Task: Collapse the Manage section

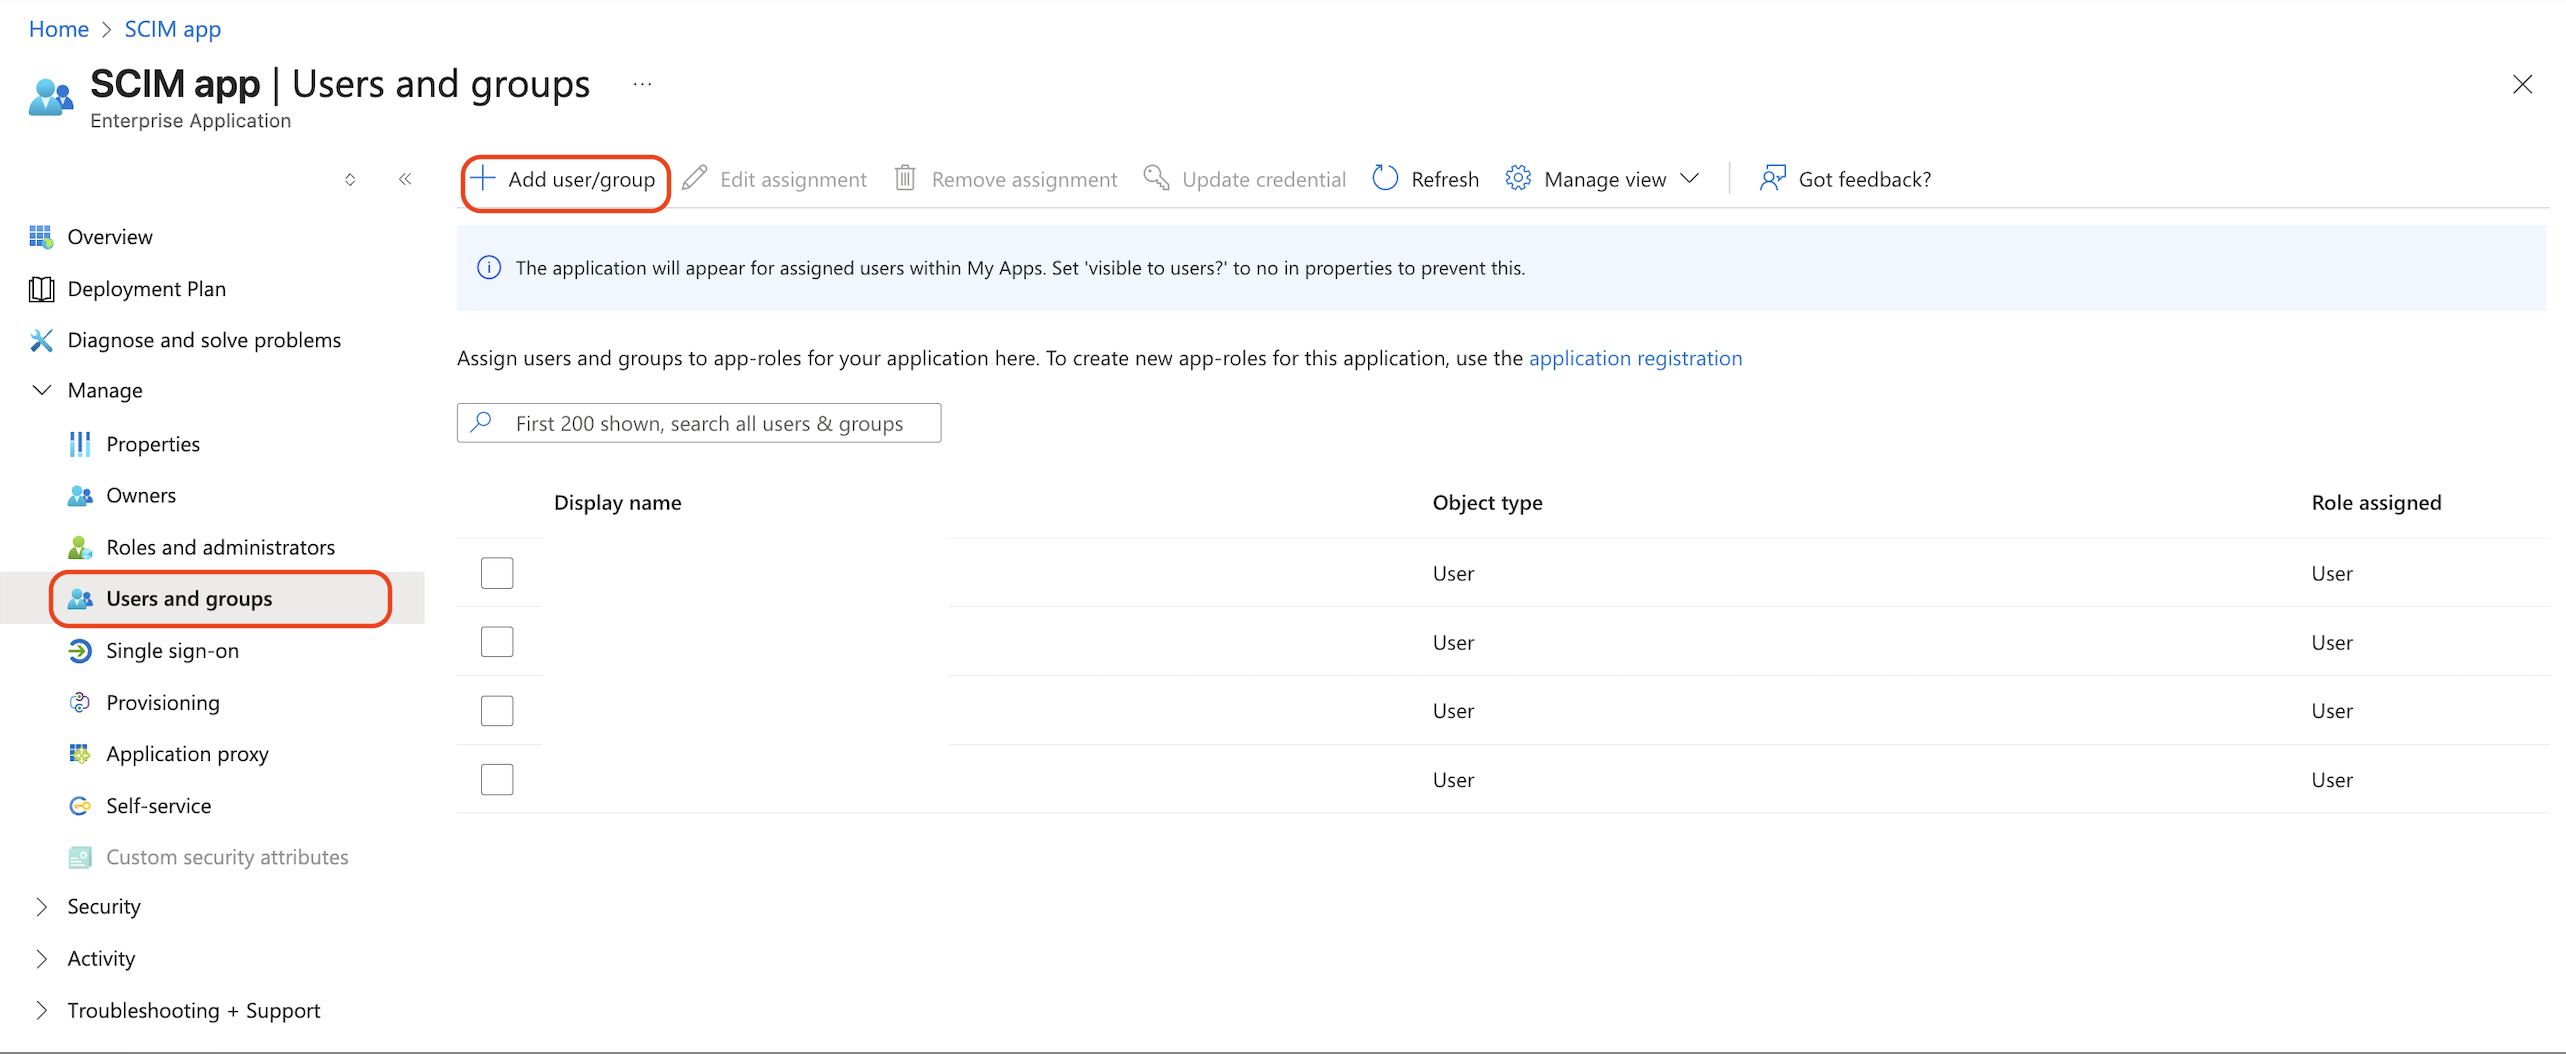Action: pyautogui.click(x=41, y=390)
